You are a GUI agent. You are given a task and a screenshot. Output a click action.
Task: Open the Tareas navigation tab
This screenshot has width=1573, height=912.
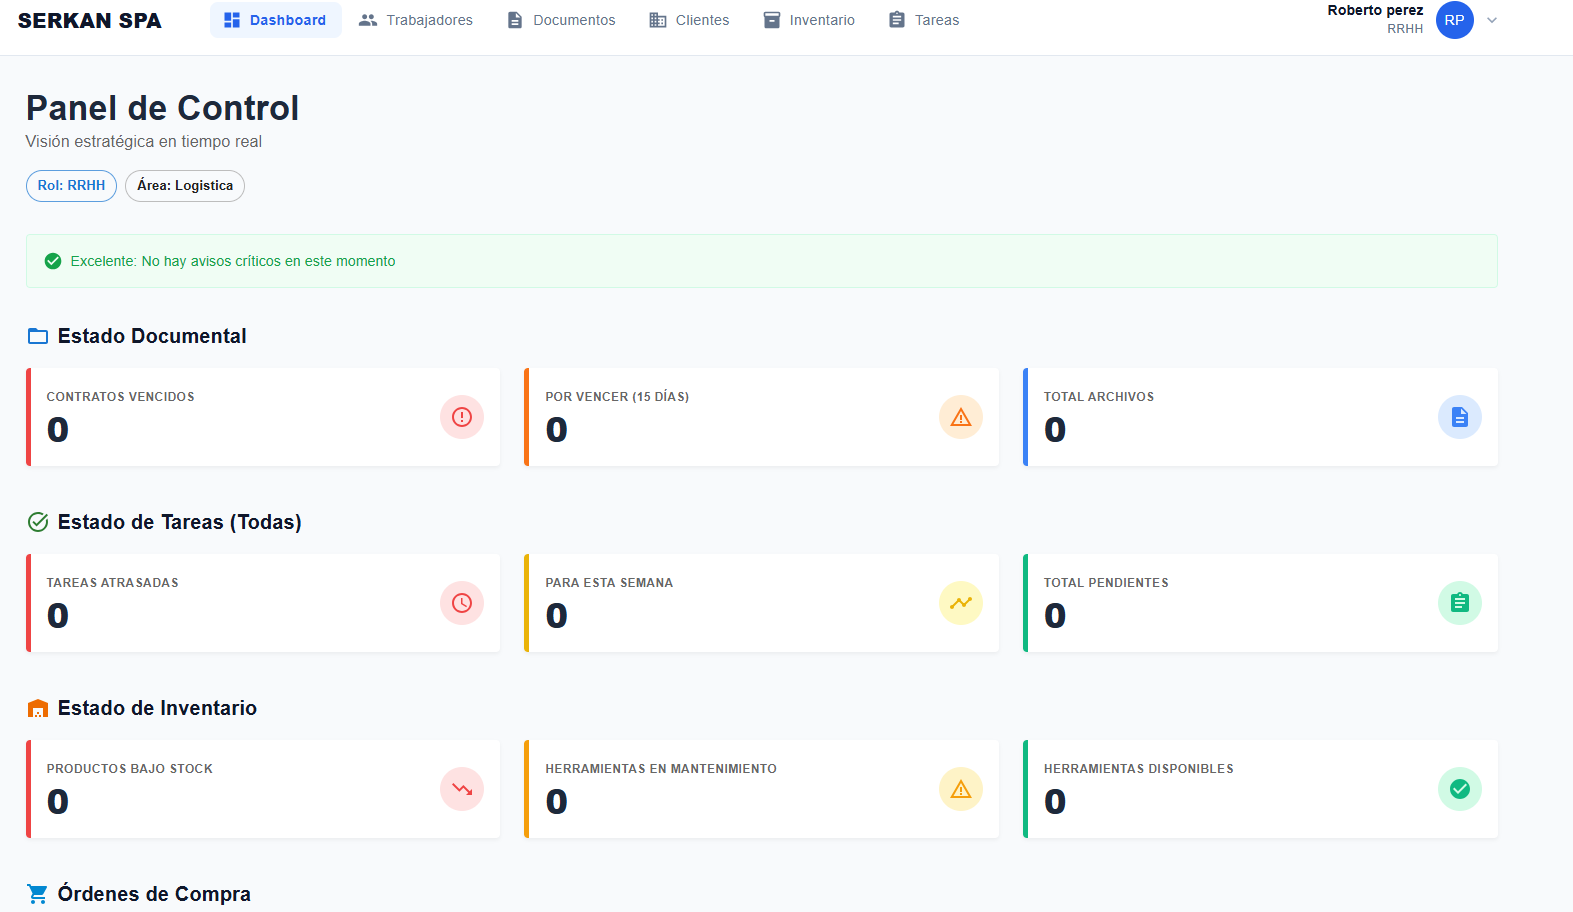click(924, 20)
